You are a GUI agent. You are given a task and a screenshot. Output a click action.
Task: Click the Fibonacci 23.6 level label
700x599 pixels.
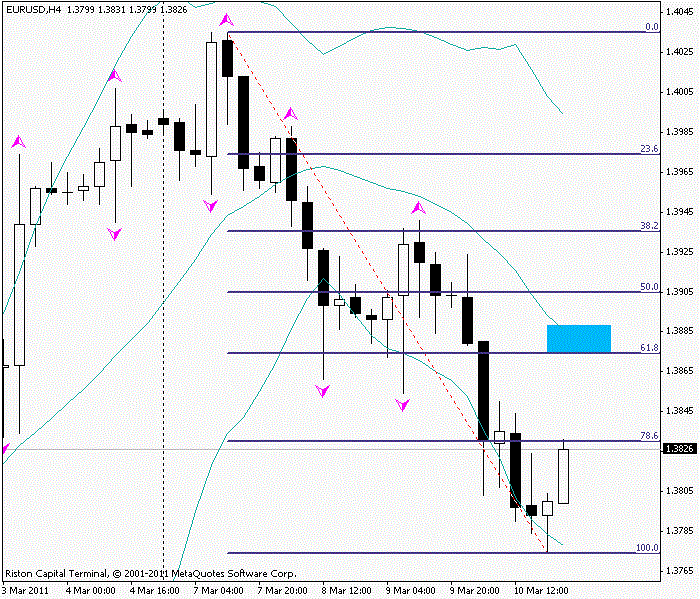(650, 149)
